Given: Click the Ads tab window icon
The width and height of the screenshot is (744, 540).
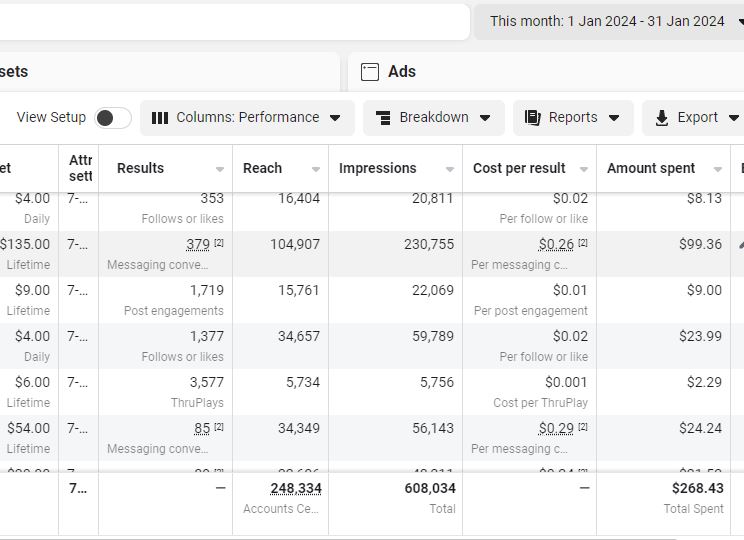Looking at the screenshot, I should [370, 72].
